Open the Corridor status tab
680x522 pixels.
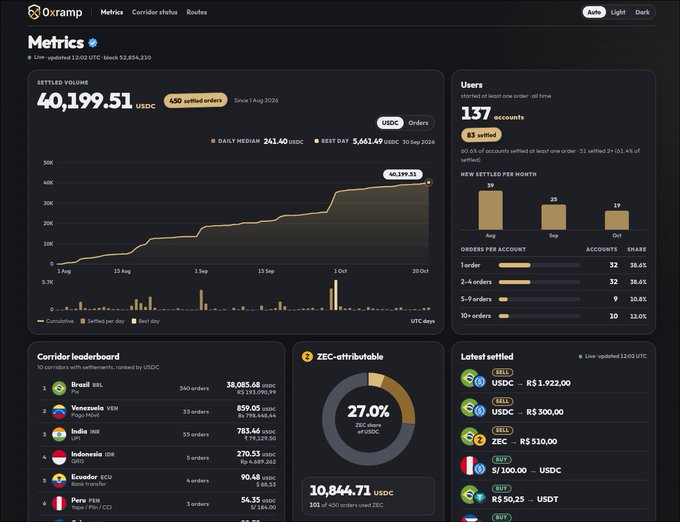pyautogui.click(x=155, y=12)
